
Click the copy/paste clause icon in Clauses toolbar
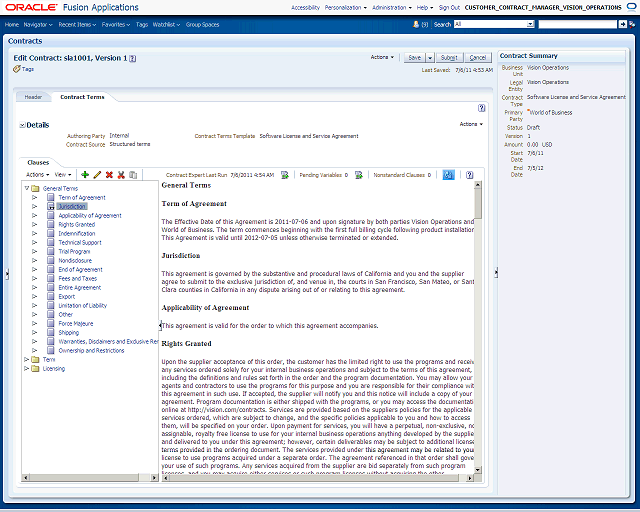(x=133, y=175)
